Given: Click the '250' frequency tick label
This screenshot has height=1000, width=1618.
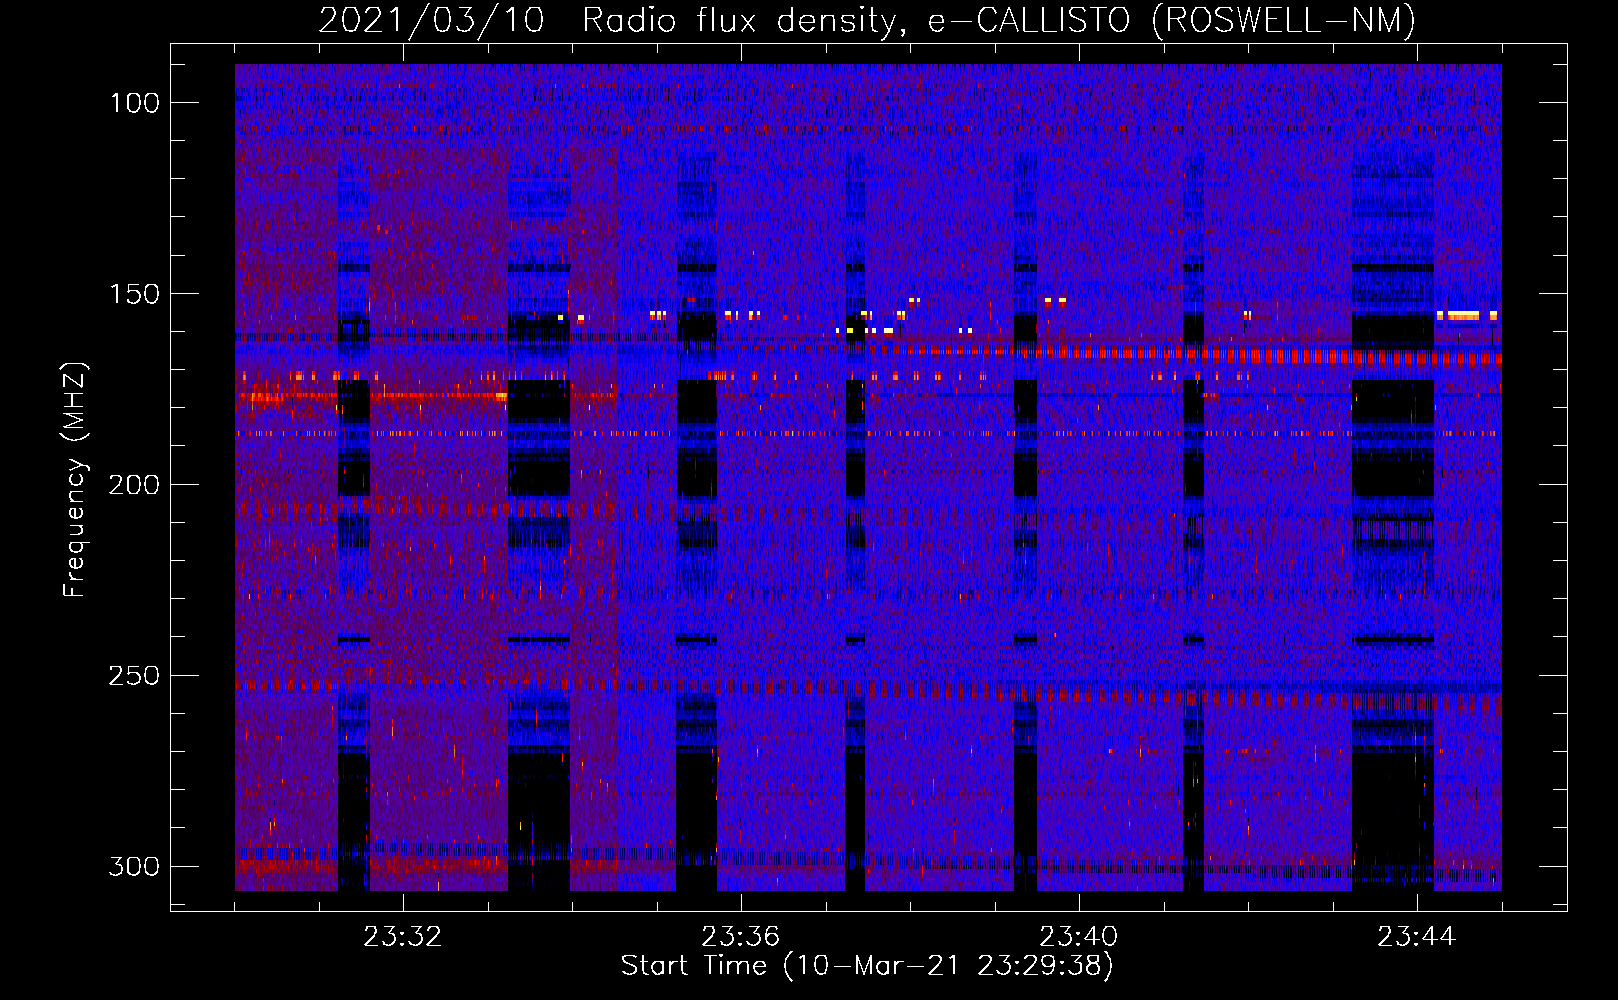Looking at the screenshot, I should (134, 676).
